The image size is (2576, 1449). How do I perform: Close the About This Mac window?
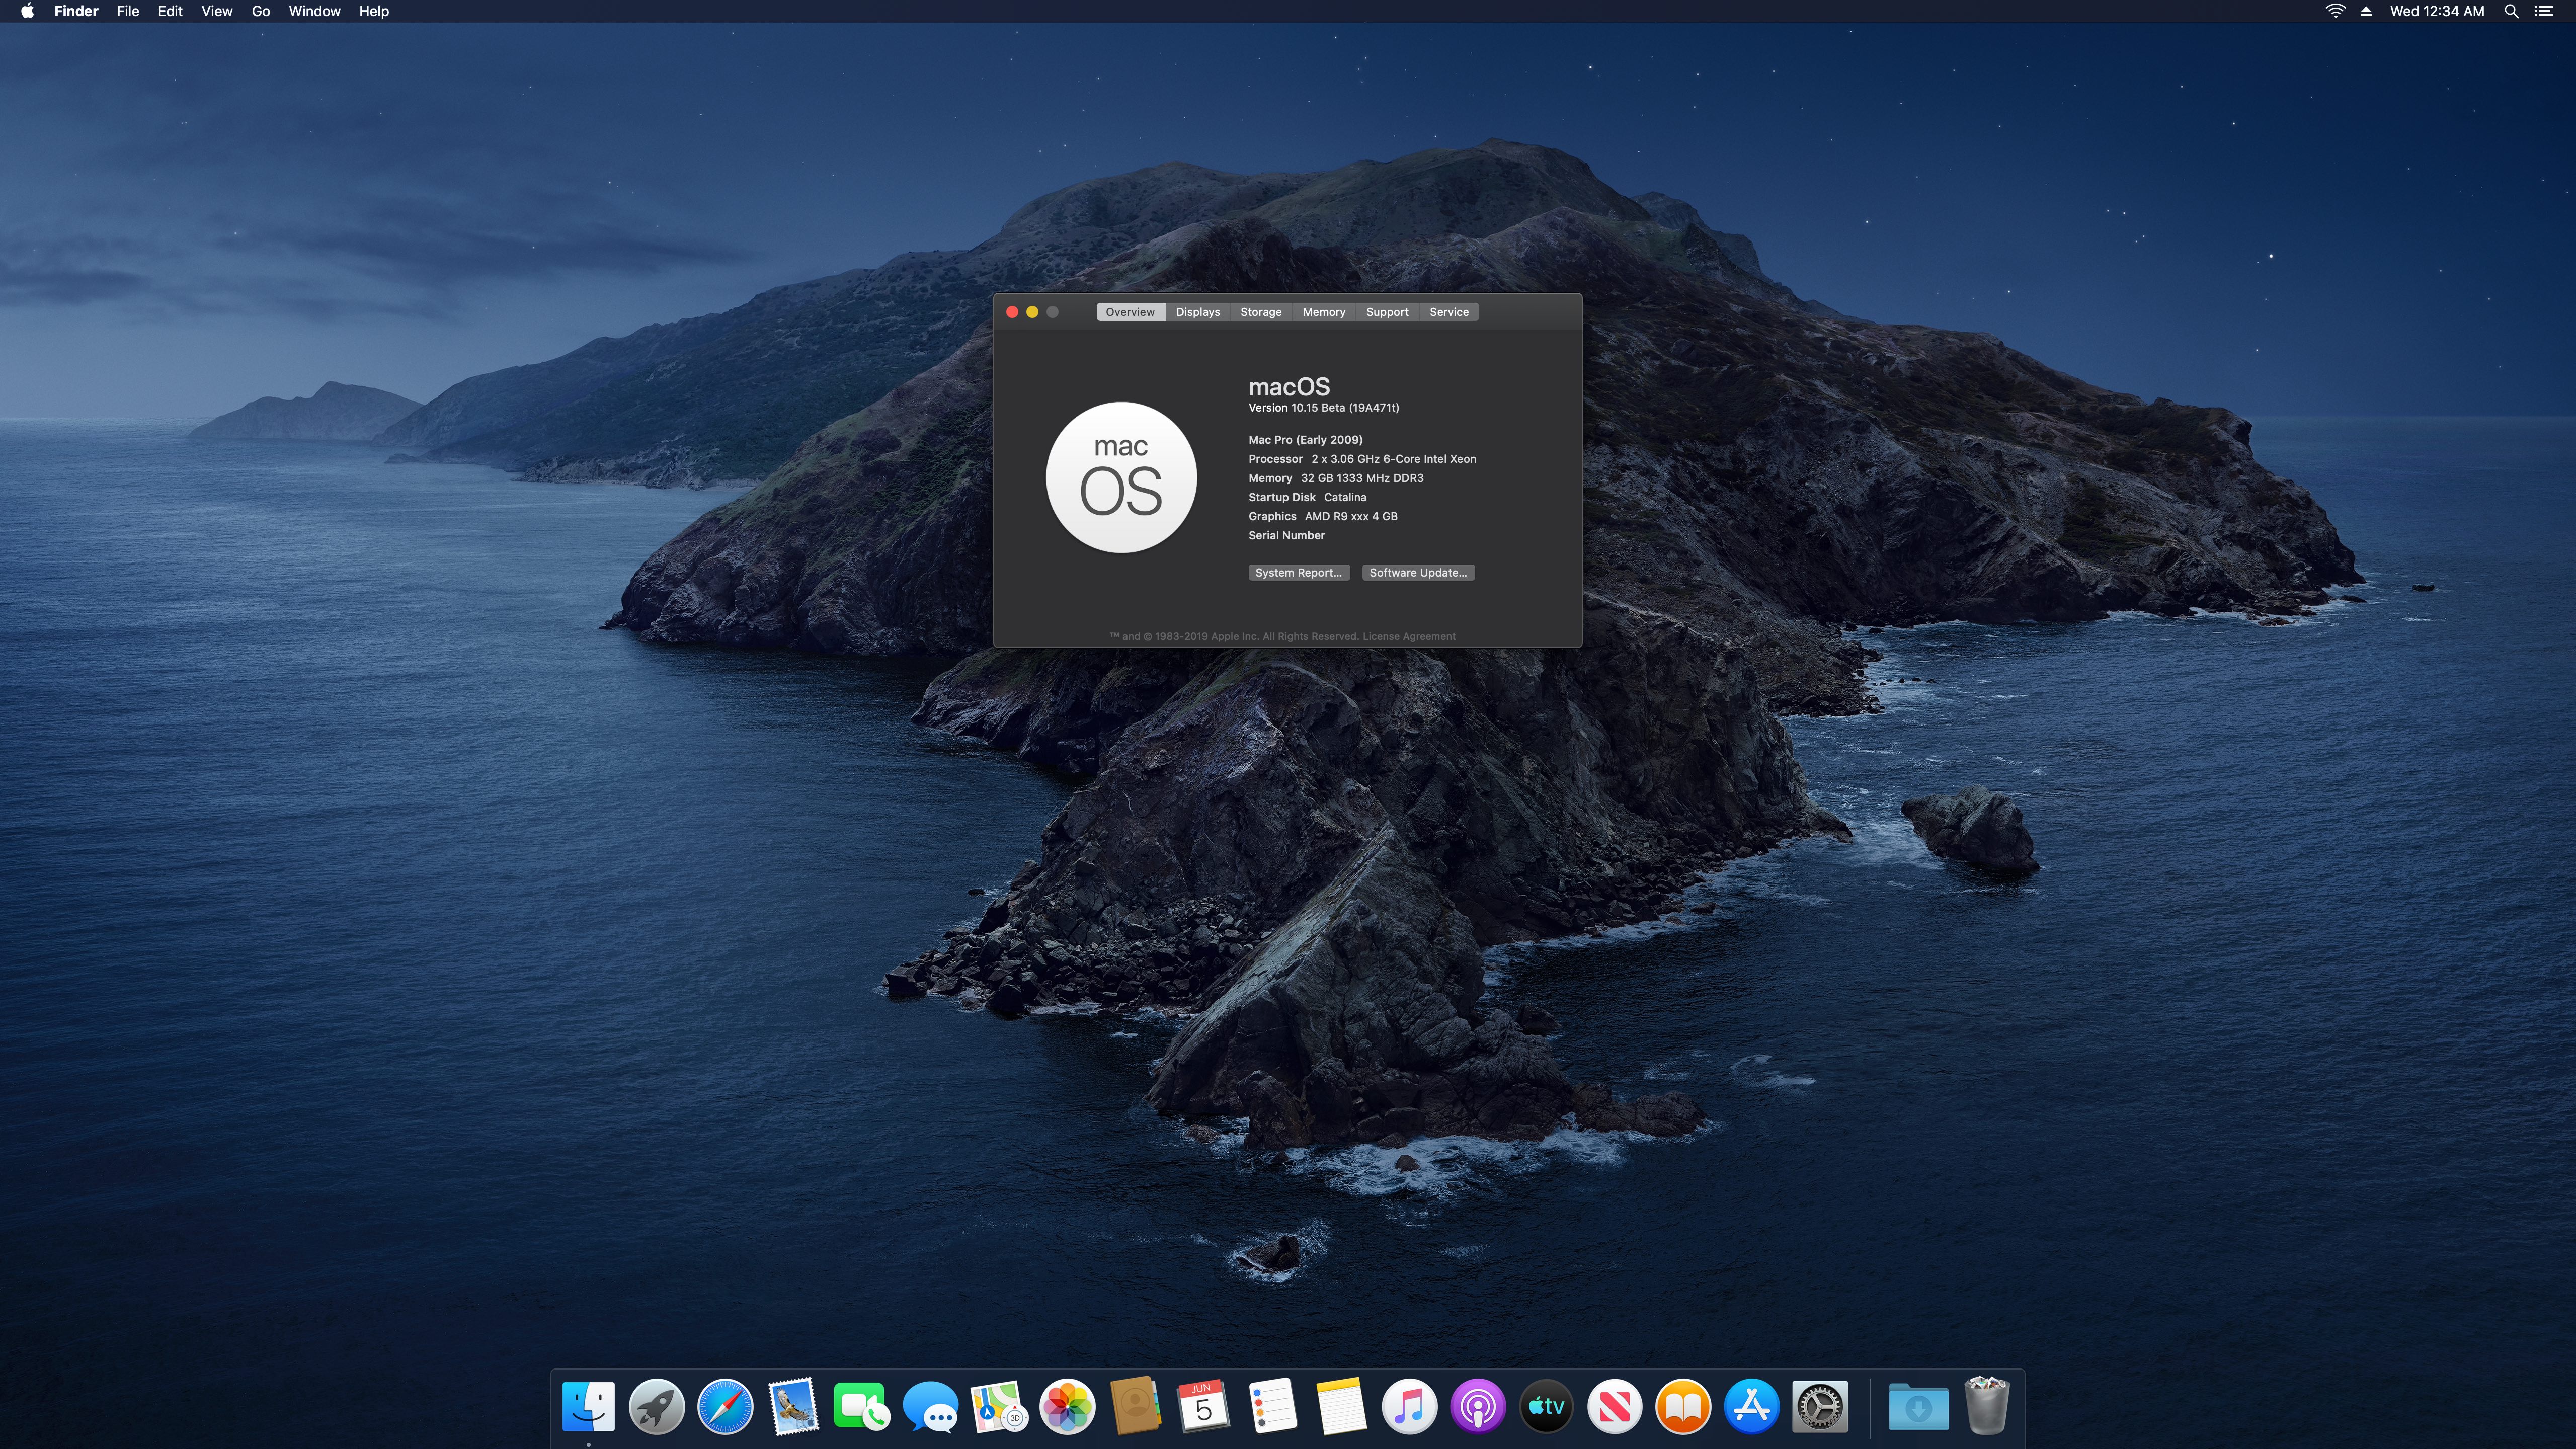click(x=1012, y=312)
